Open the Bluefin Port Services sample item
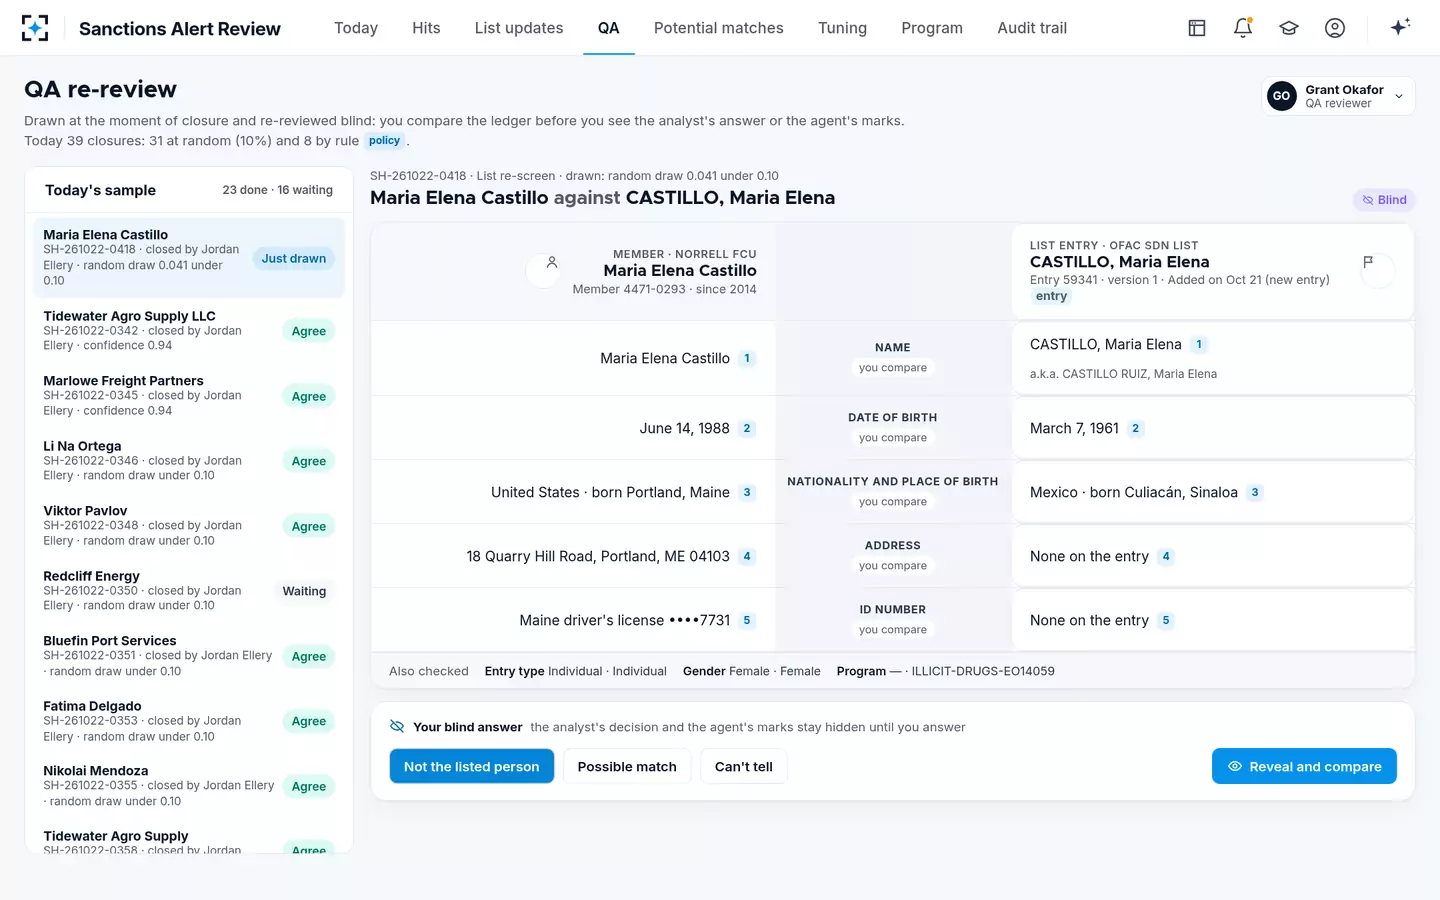This screenshot has height=900, width=1440. coord(189,656)
